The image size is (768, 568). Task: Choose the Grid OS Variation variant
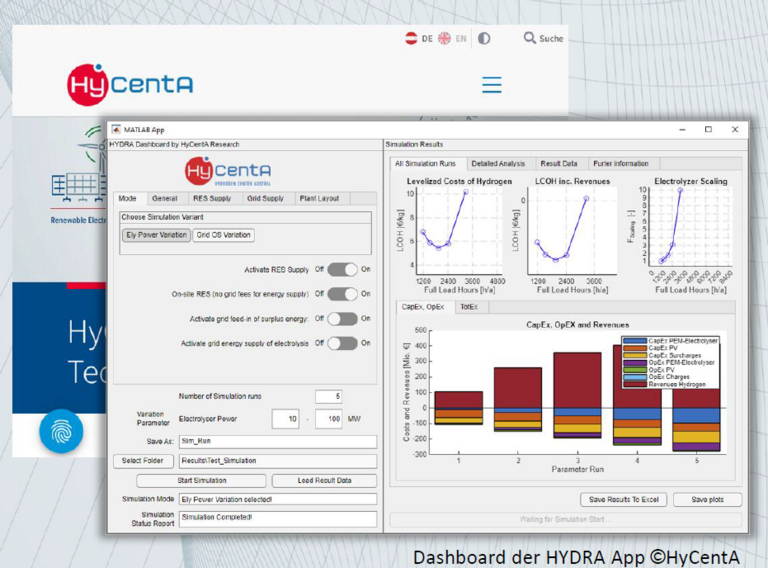224,235
